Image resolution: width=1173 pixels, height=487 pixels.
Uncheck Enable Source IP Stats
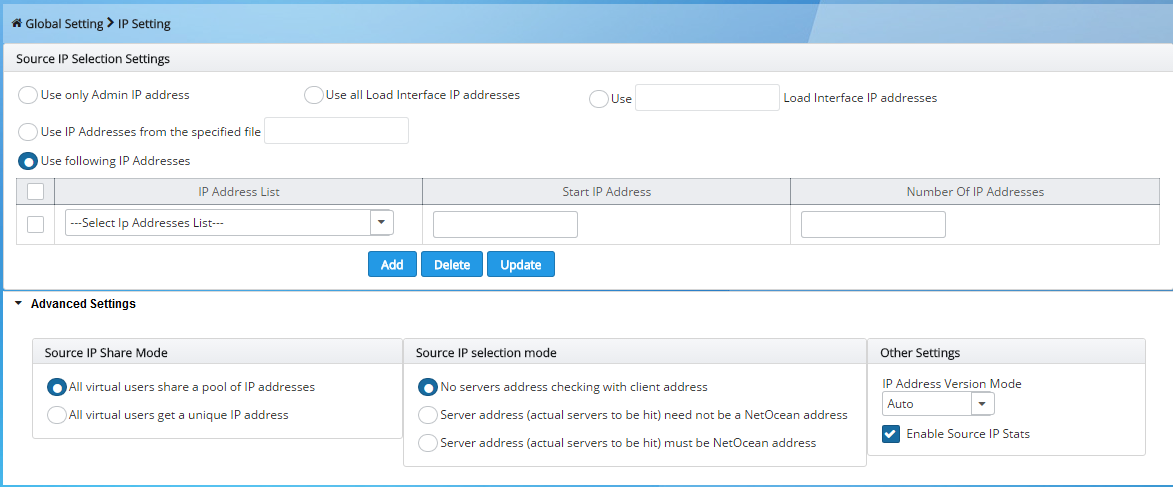click(x=890, y=434)
